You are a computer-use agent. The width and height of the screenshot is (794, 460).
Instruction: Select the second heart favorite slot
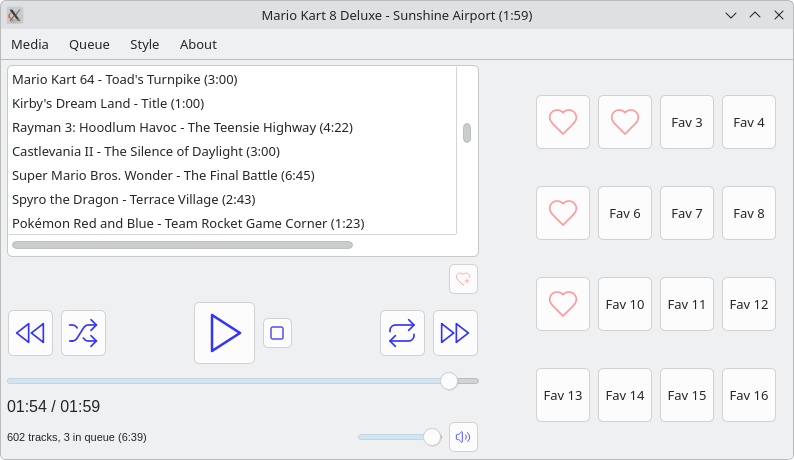click(x=625, y=123)
